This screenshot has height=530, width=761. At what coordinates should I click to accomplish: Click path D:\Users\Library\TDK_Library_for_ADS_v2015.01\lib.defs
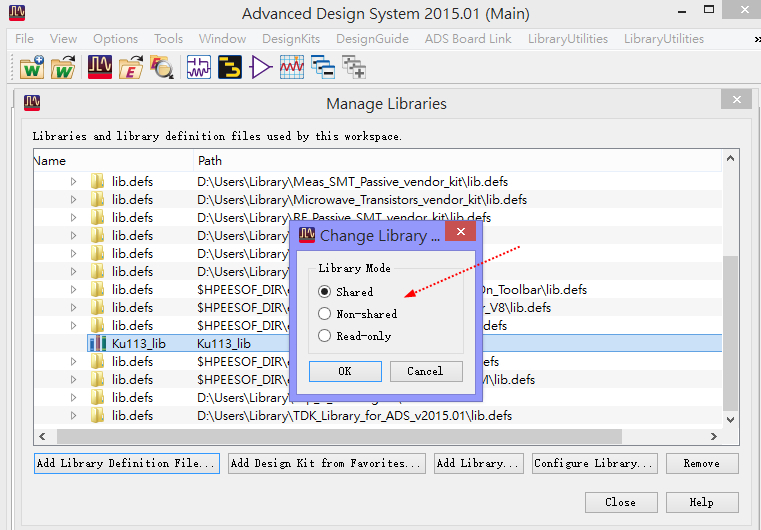(354, 415)
